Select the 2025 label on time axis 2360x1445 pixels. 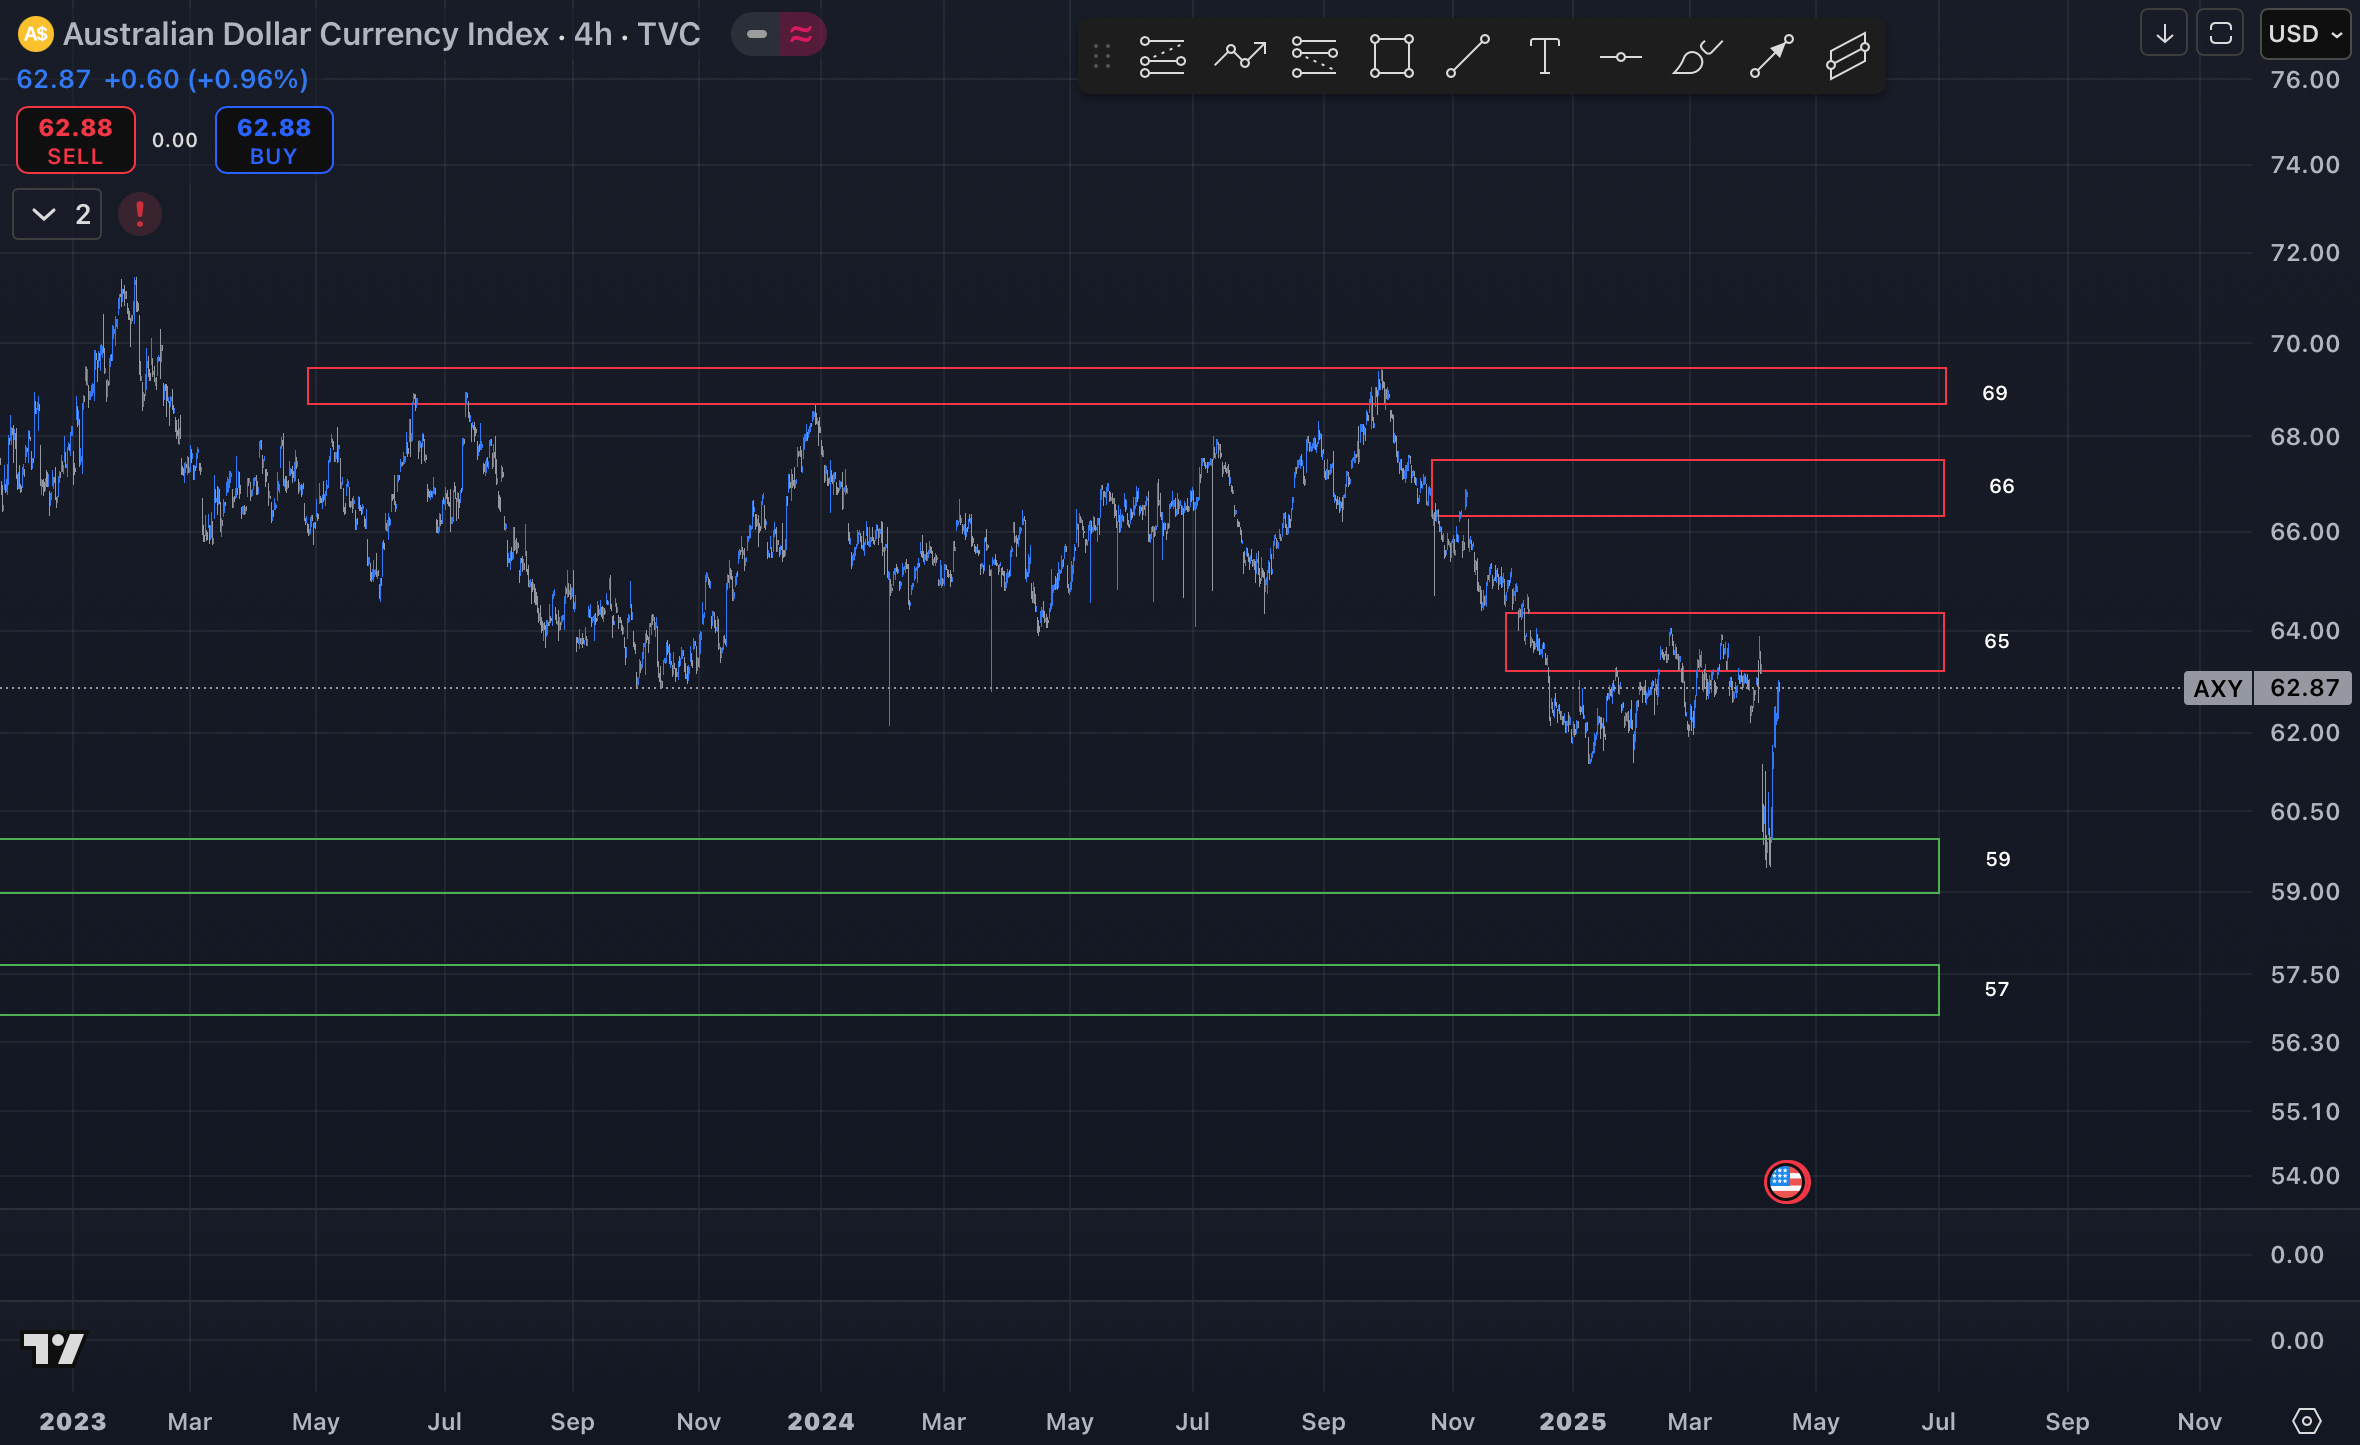1573,1421
